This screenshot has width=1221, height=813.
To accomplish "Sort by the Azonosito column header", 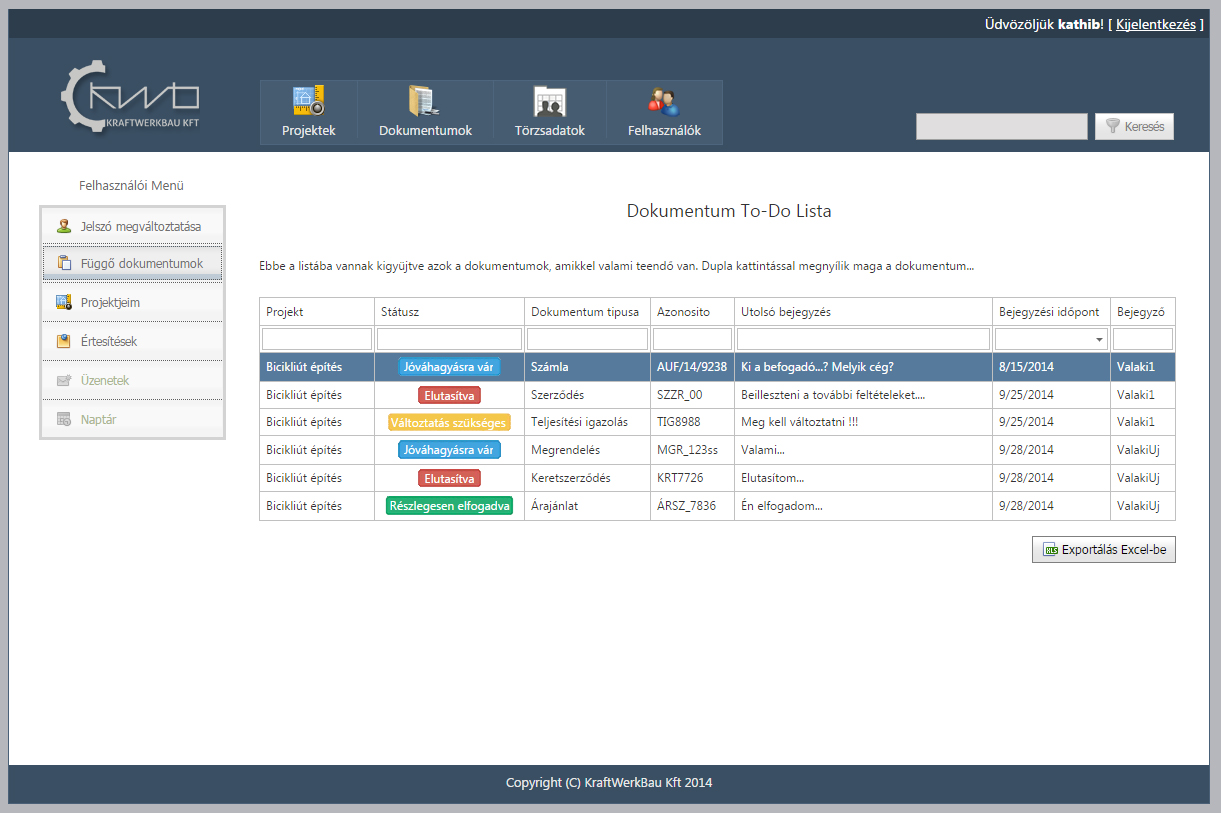I will point(692,312).
